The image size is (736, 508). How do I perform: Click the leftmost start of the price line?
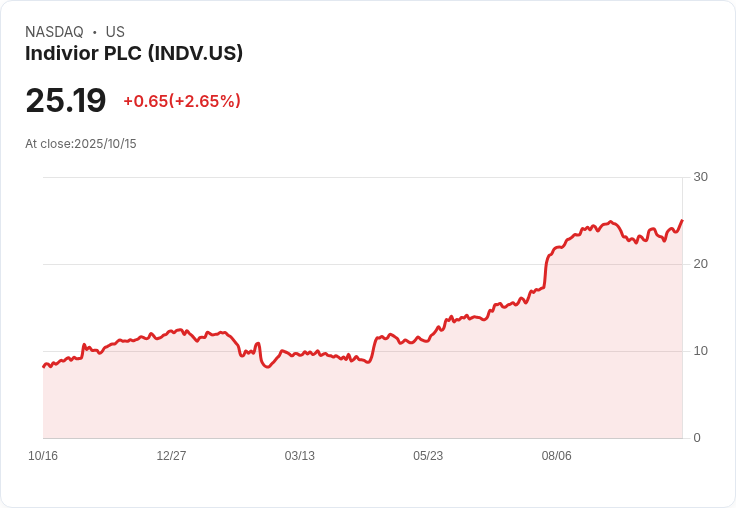(x=43, y=366)
